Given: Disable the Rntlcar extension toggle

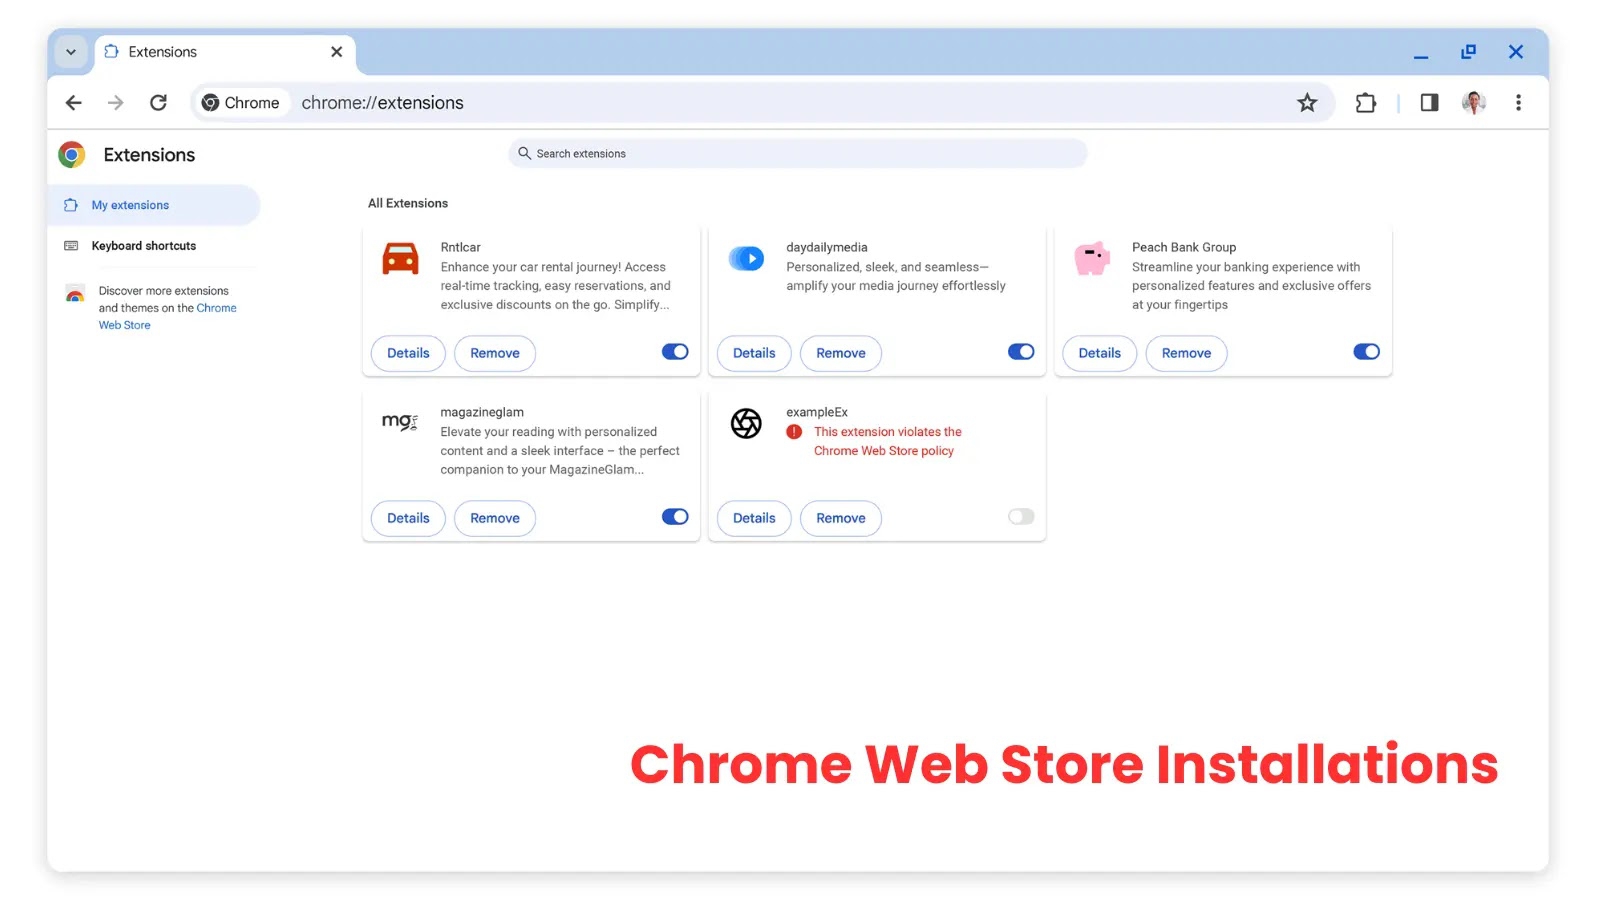Looking at the screenshot, I should coord(675,352).
